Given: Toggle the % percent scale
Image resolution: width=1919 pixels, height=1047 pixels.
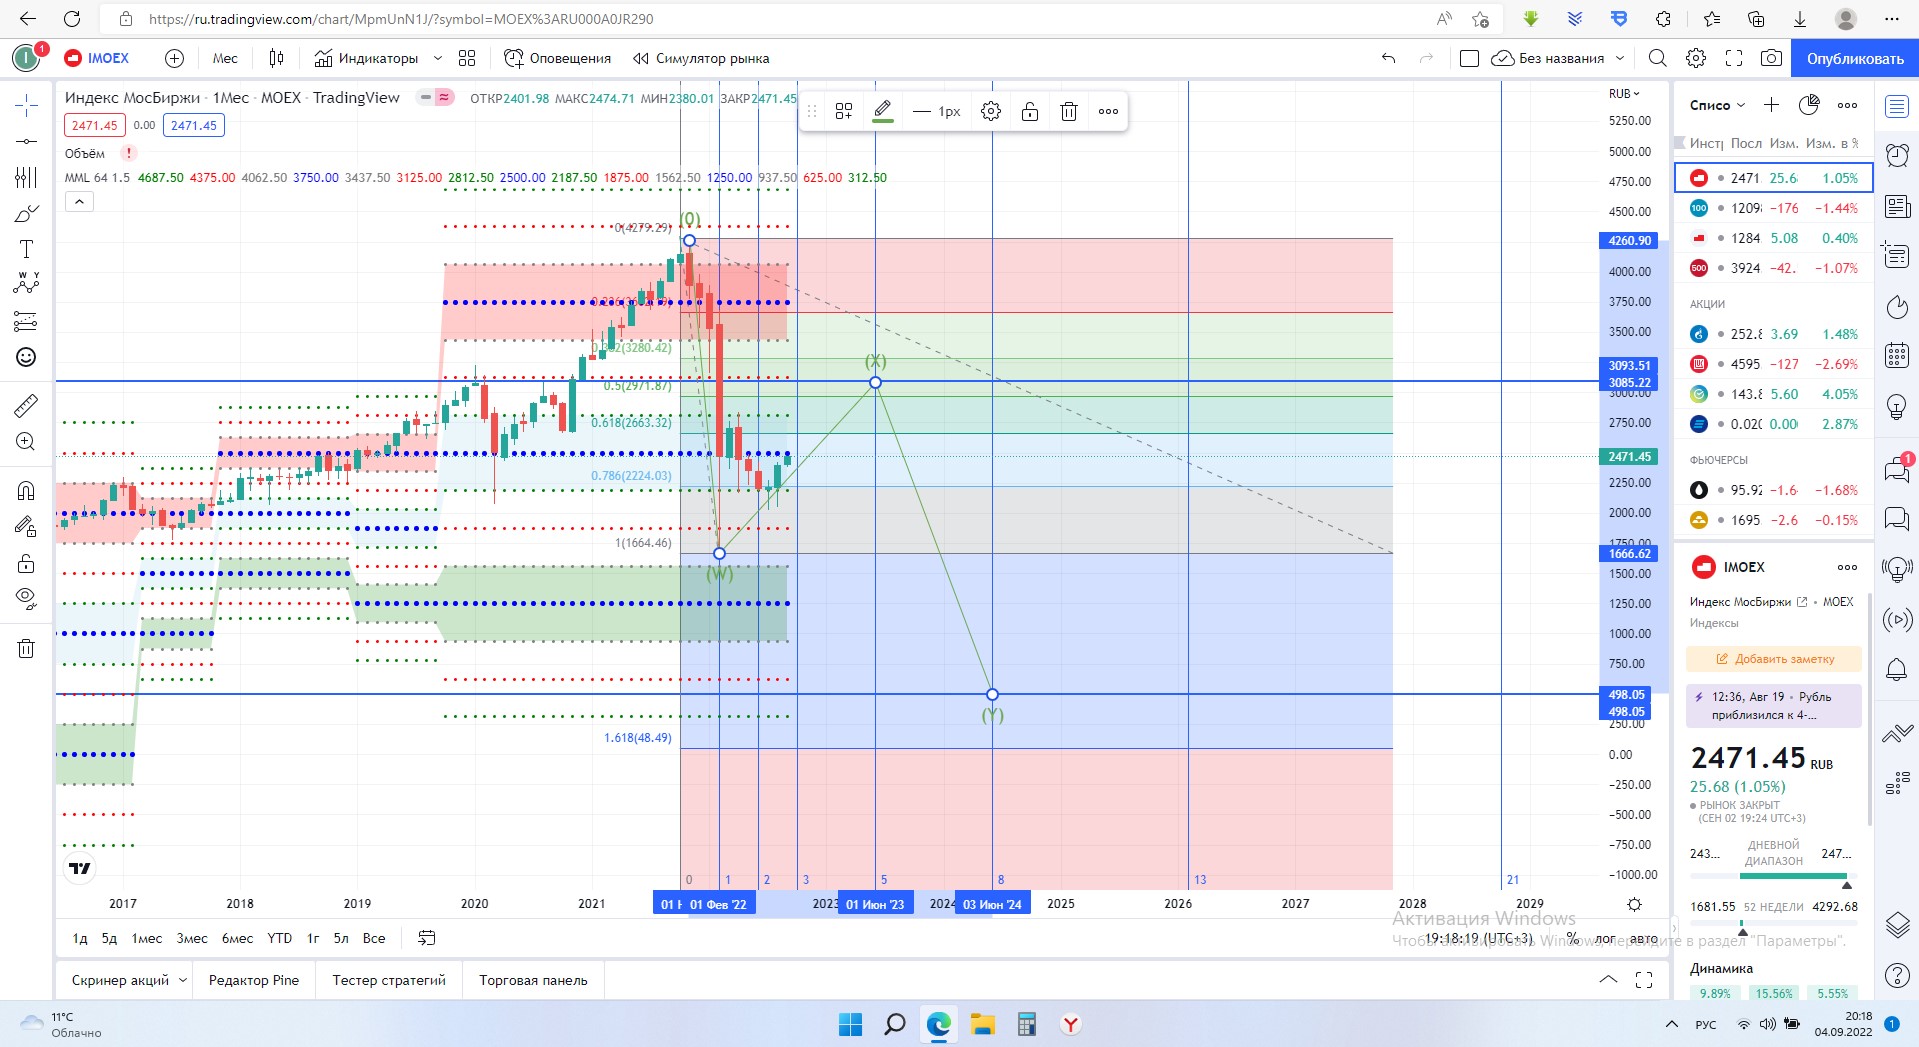Looking at the screenshot, I should coord(1573,938).
